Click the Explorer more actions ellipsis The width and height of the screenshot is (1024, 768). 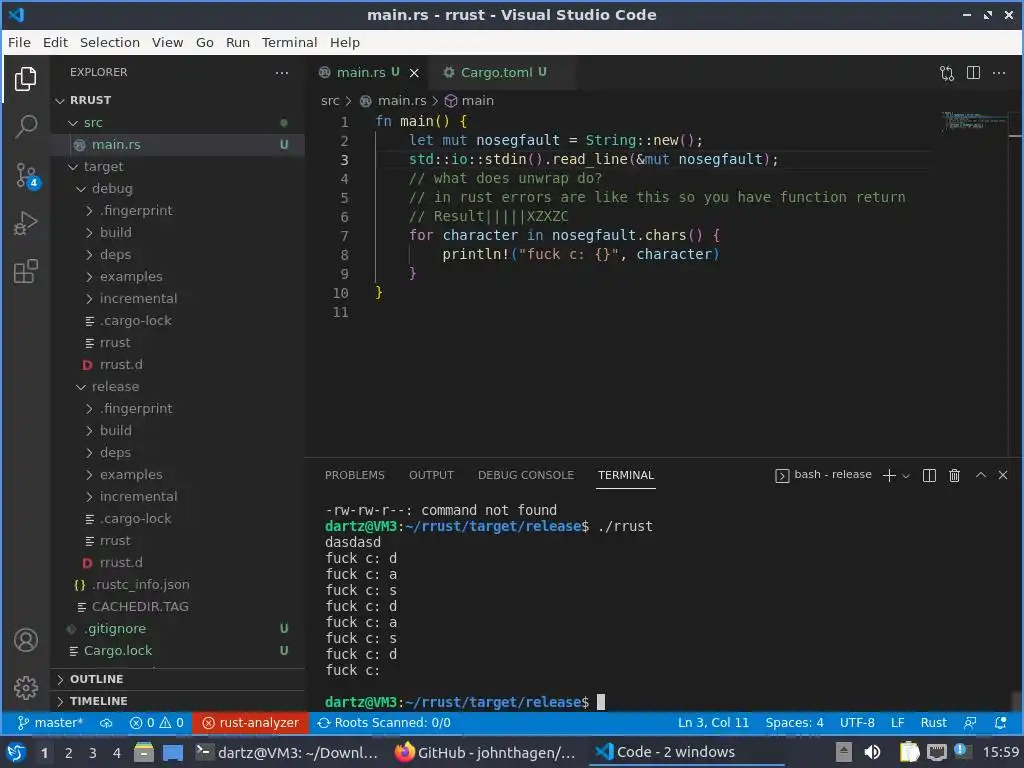281,72
